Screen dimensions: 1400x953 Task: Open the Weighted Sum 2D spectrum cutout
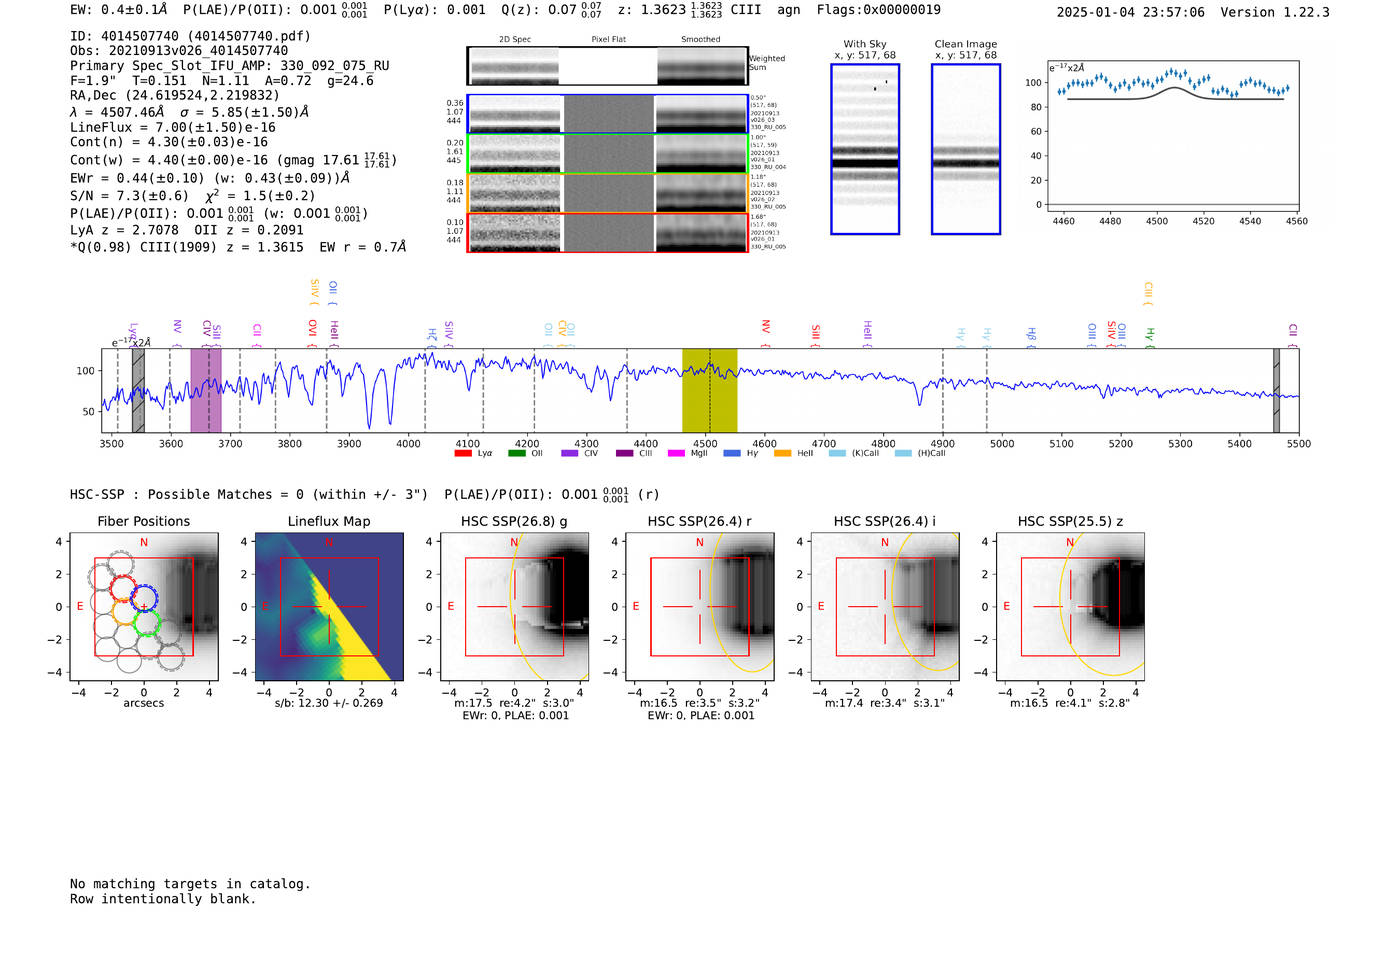click(607, 66)
